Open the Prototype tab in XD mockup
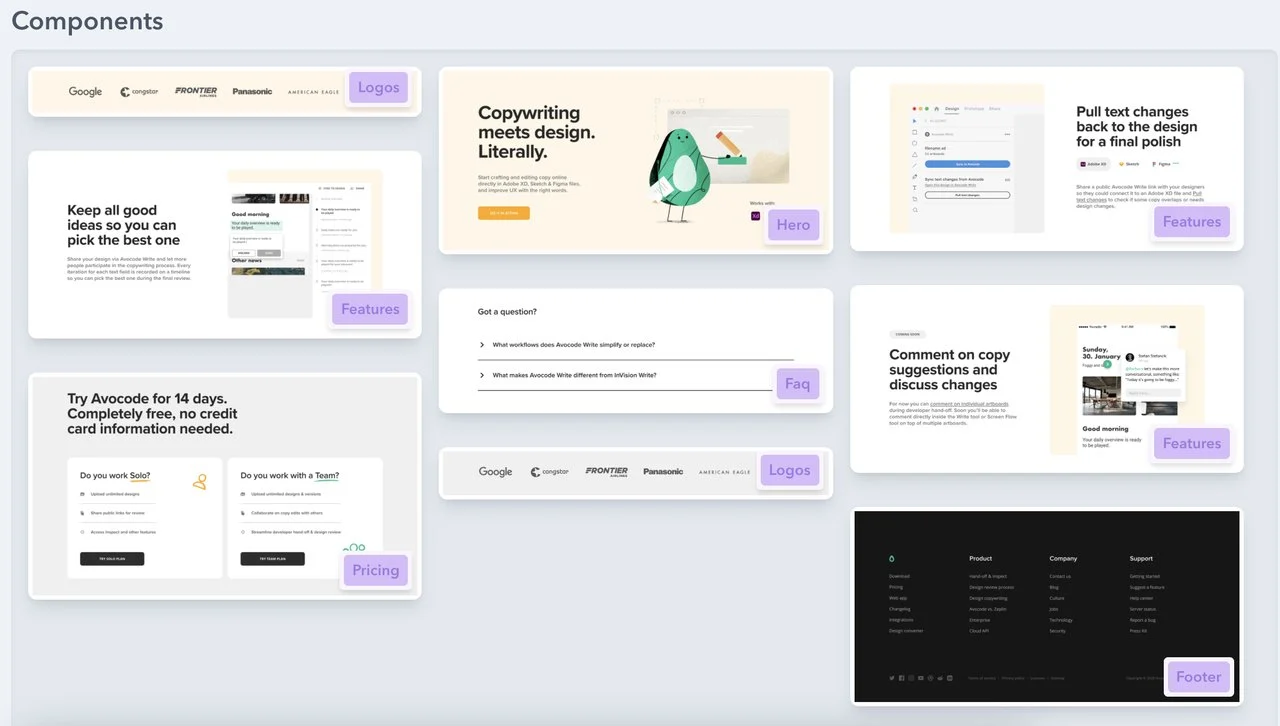The width and height of the screenshot is (1280, 726). click(973, 108)
